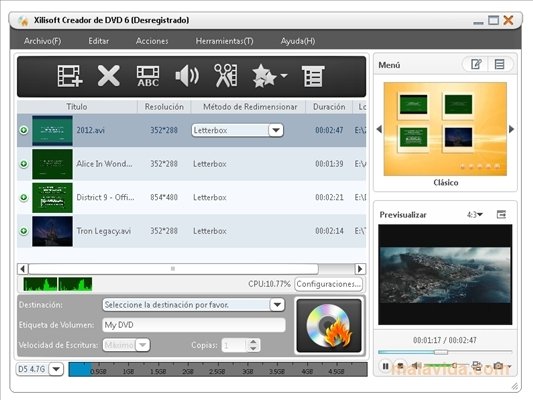Click the Remove (X) toolbar icon

[x=108, y=76]
